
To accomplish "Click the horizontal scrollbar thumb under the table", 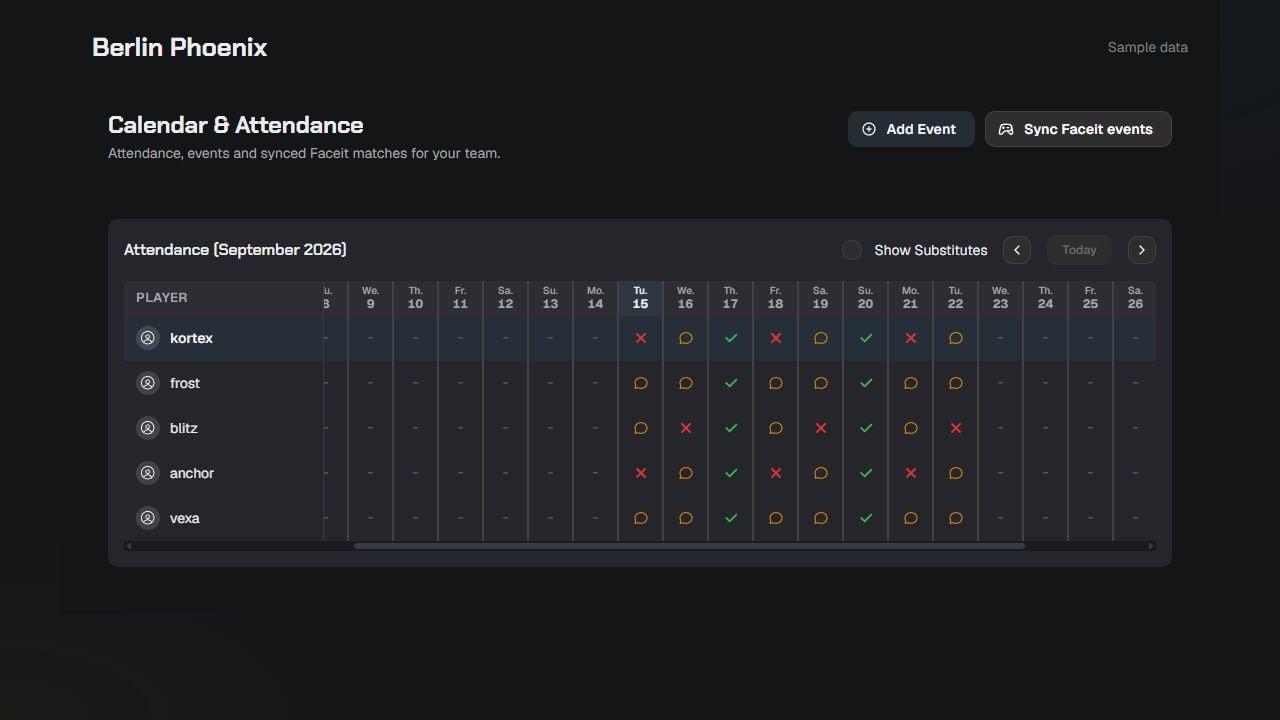I will 689,546.
